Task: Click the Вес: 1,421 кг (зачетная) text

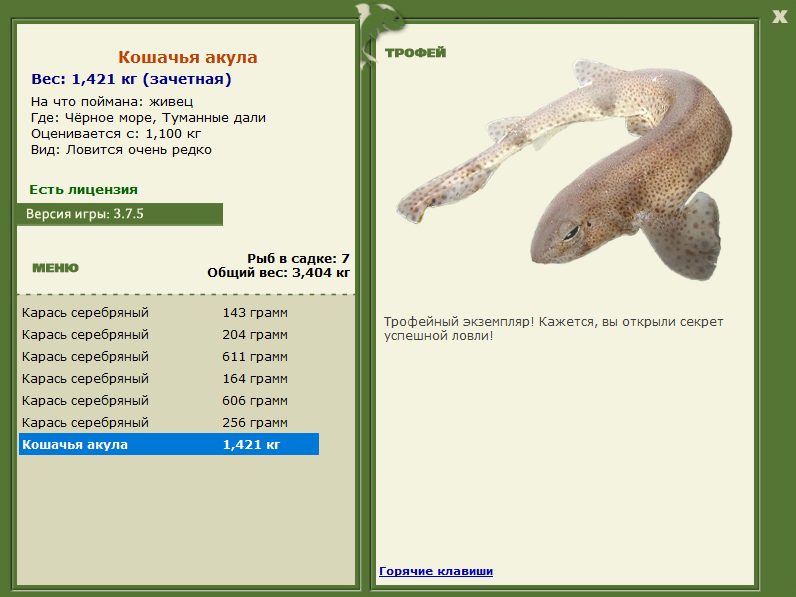Action: [131, 79]
